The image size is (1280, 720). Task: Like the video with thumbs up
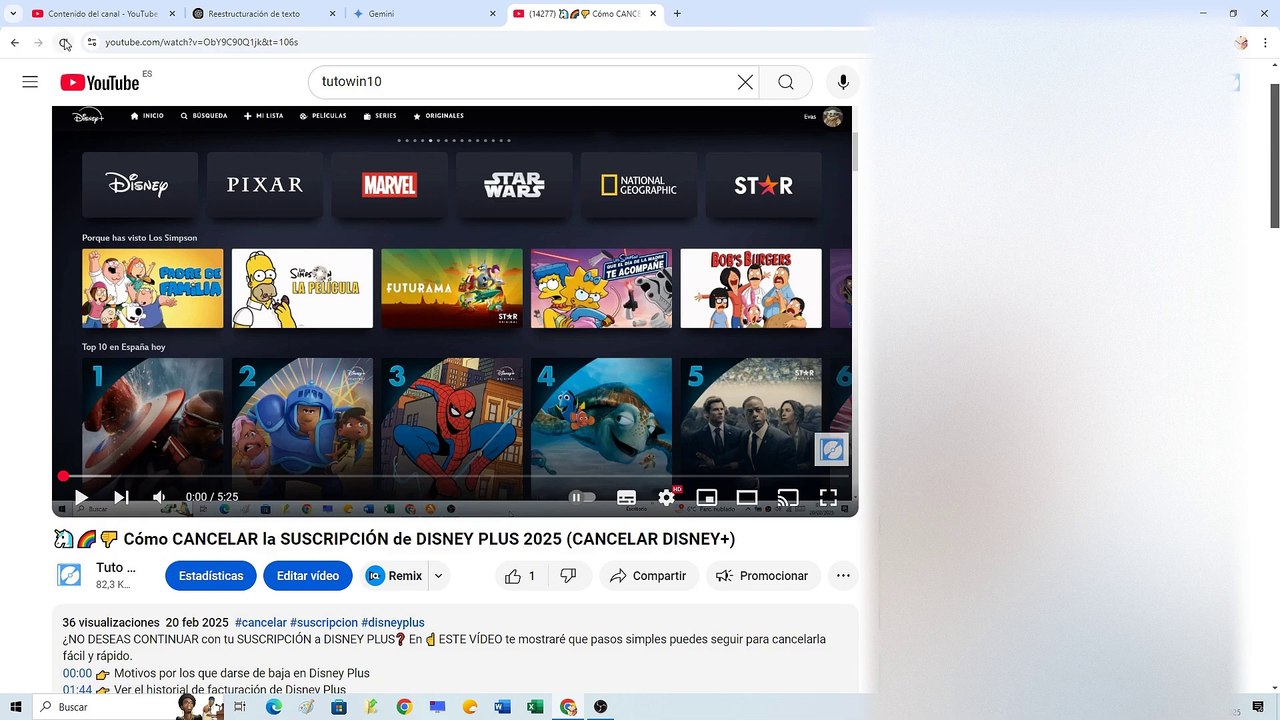pos(521,576)
